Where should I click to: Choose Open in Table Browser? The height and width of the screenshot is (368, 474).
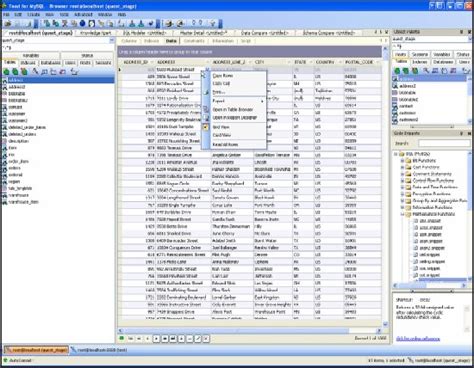click(x=233, y=109)
